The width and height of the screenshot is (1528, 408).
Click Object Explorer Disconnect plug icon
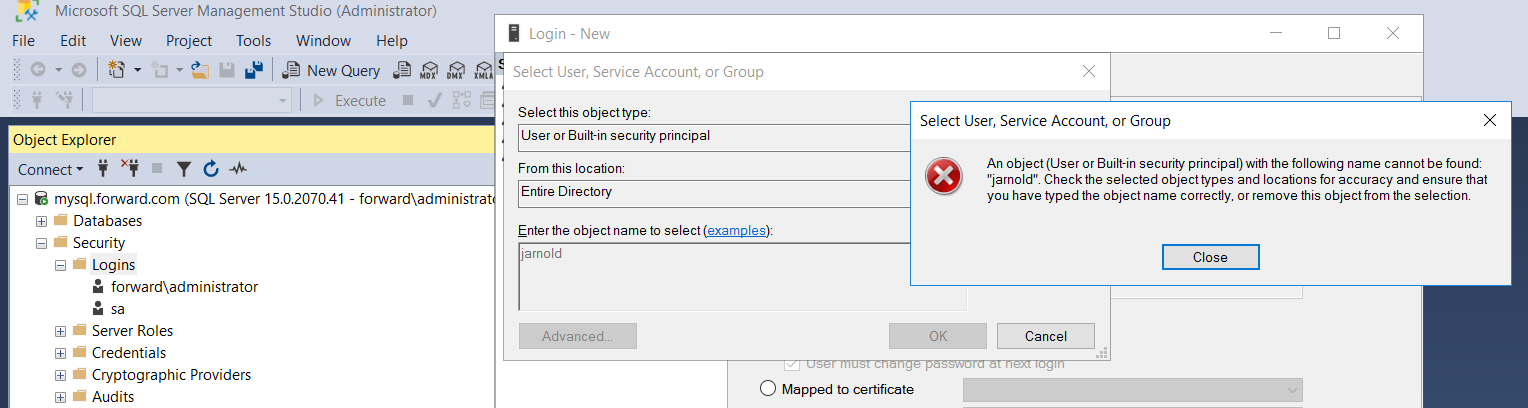tap(129, 169)
